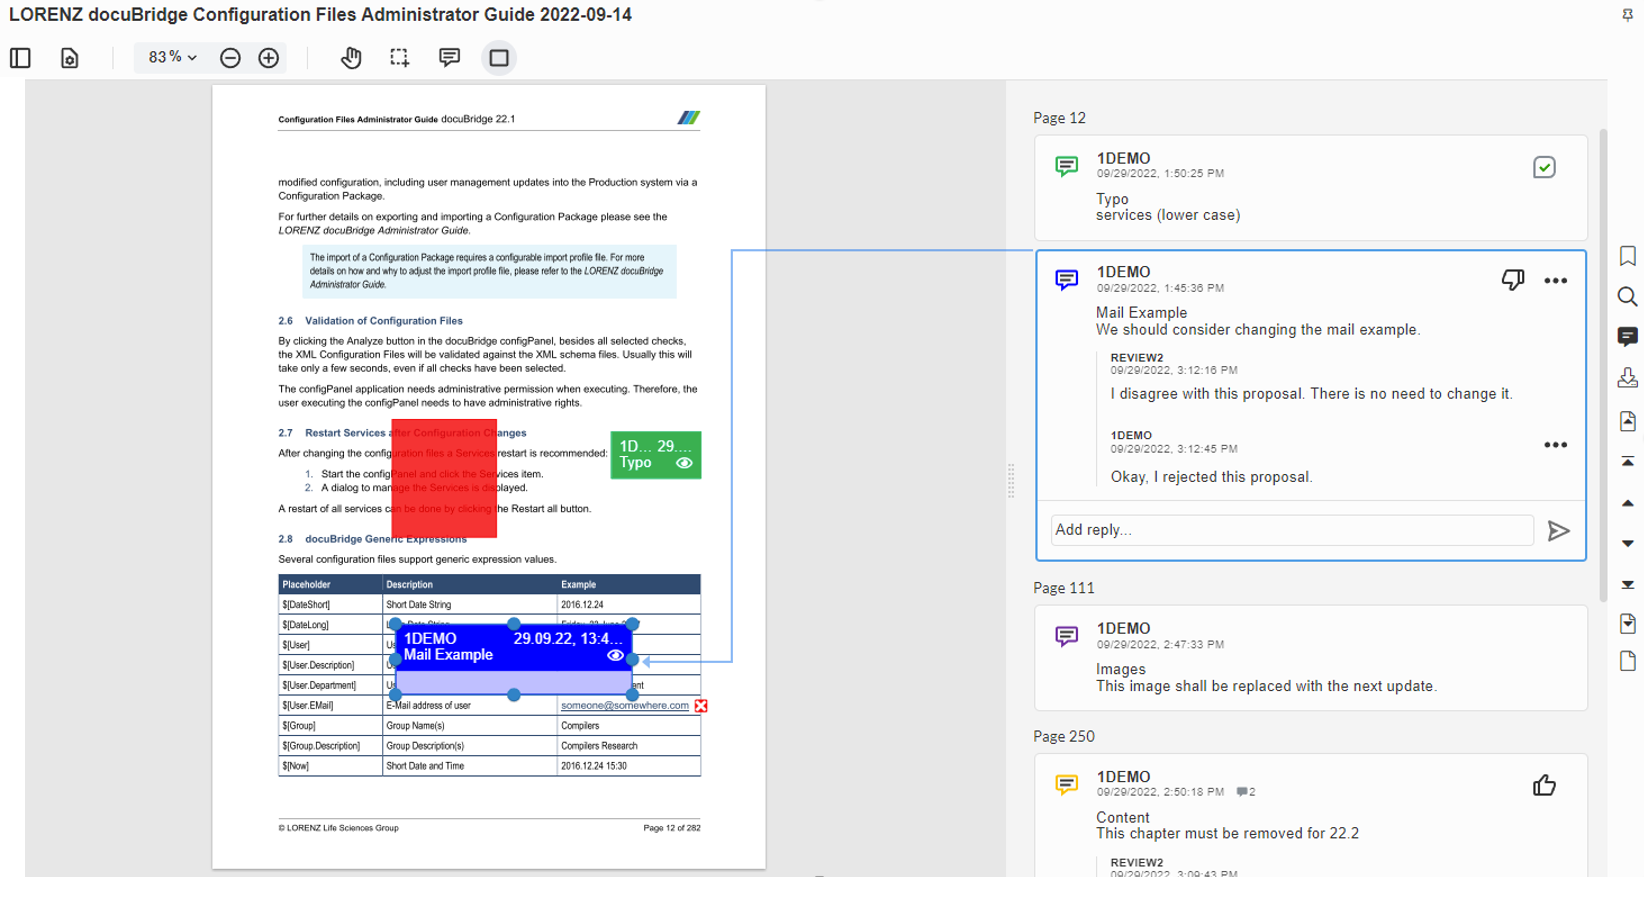This screenshot has width=1644, height=899.
Task: Click the red highlighted rectangle annotation
Action: (x=444, y=478)
